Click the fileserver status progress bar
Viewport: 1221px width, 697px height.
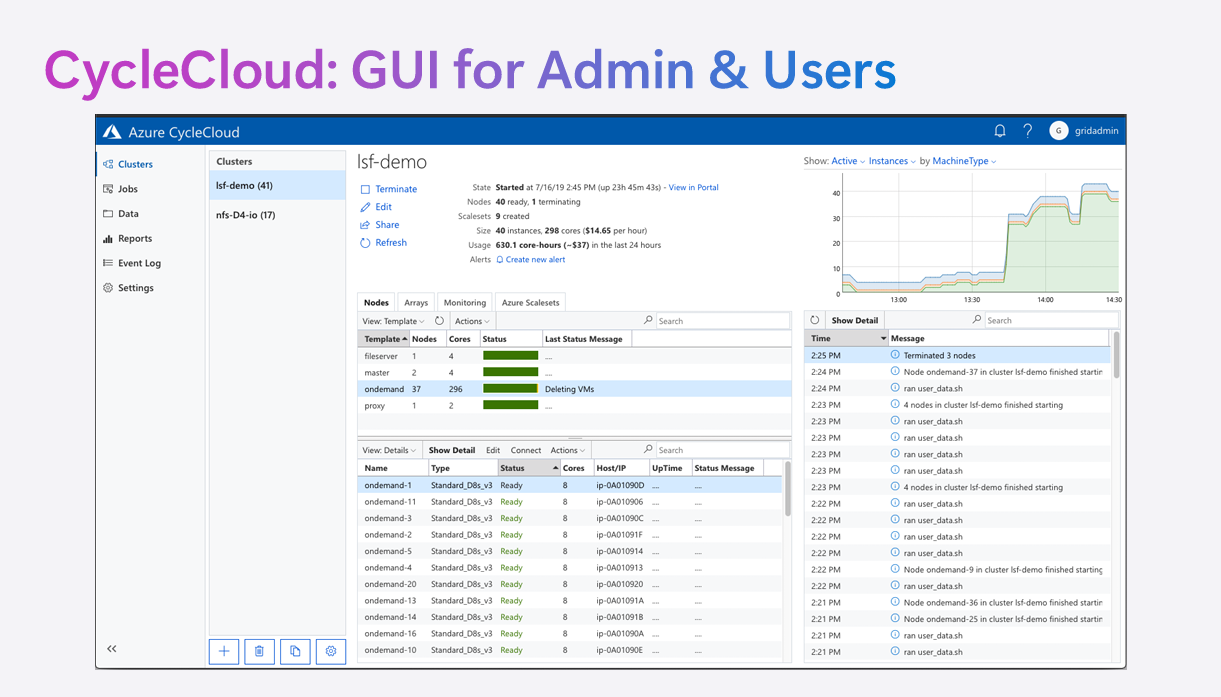coord(511,355)
